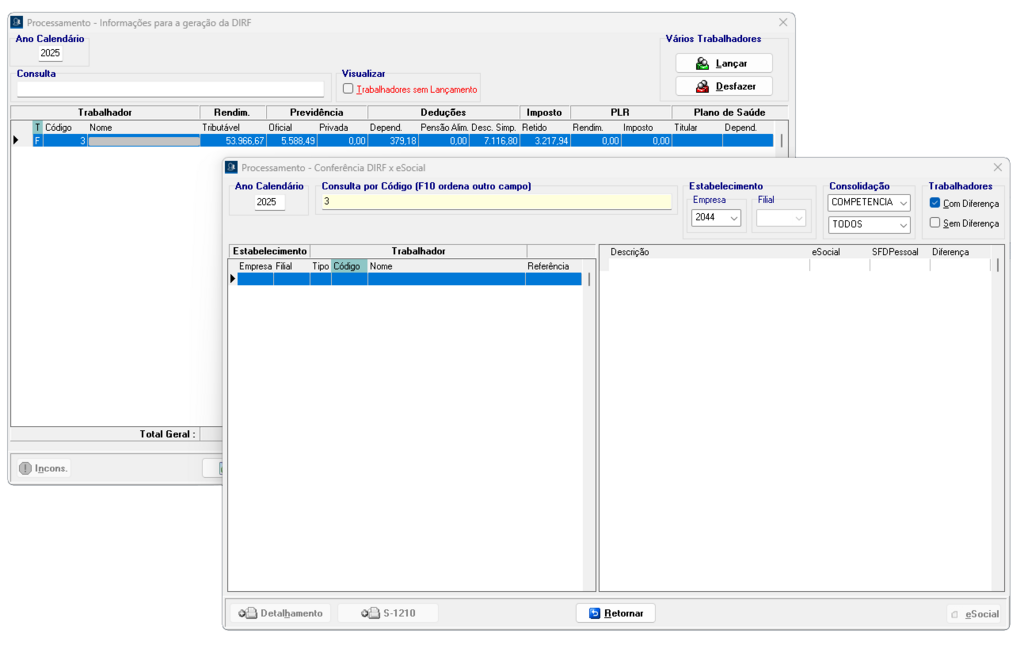
Task: Click the Consulta por Código input field
Action: 495,202
